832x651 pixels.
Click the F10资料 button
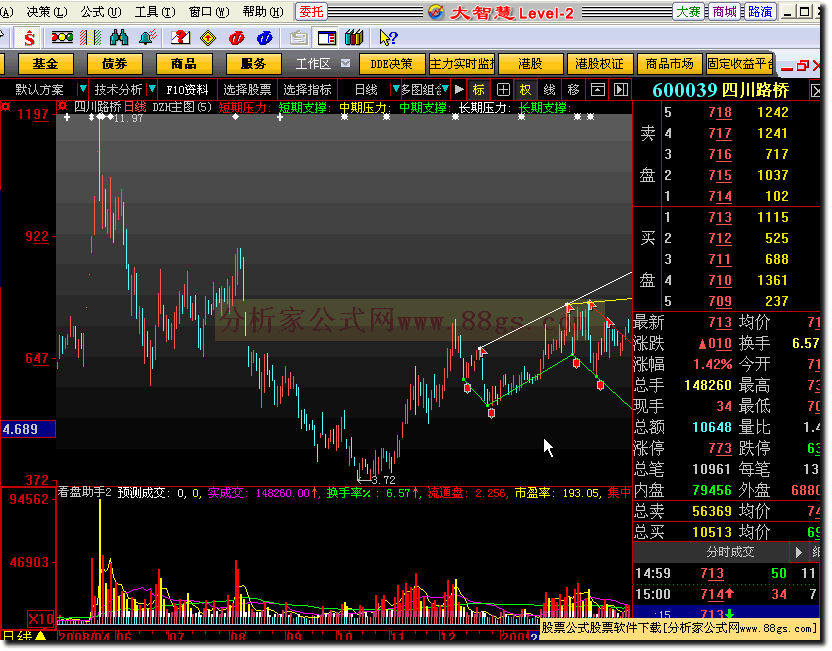(x=187, y=90)
